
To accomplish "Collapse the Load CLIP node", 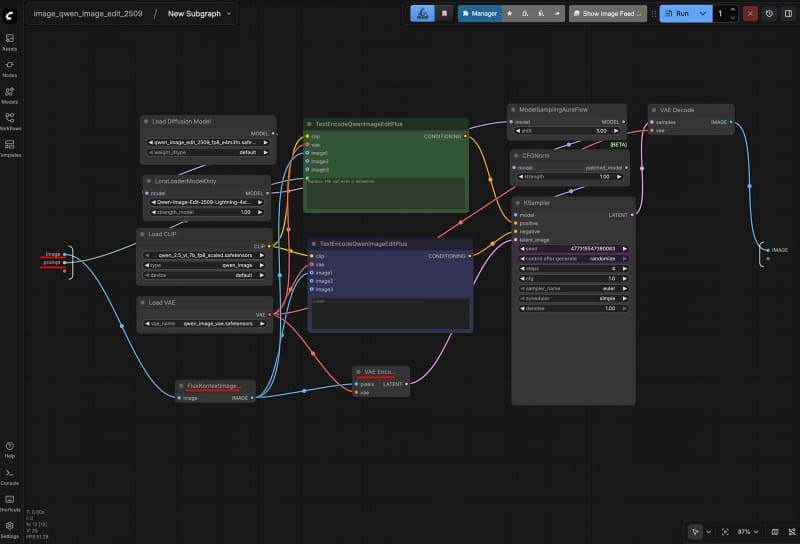I will coord(142,234).
